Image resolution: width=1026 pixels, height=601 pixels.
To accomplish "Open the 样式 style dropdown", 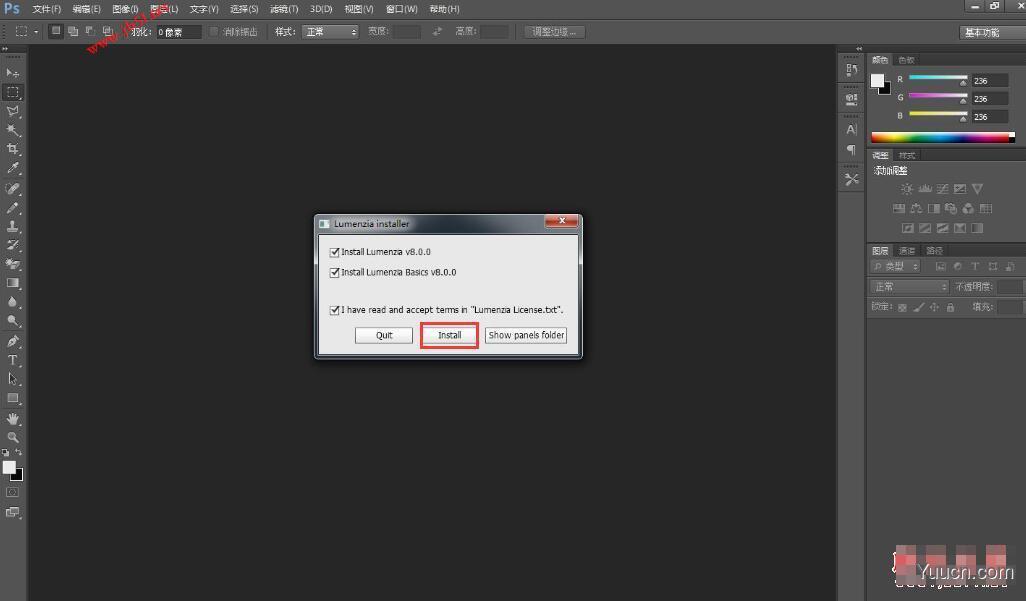I will point(330,31).
